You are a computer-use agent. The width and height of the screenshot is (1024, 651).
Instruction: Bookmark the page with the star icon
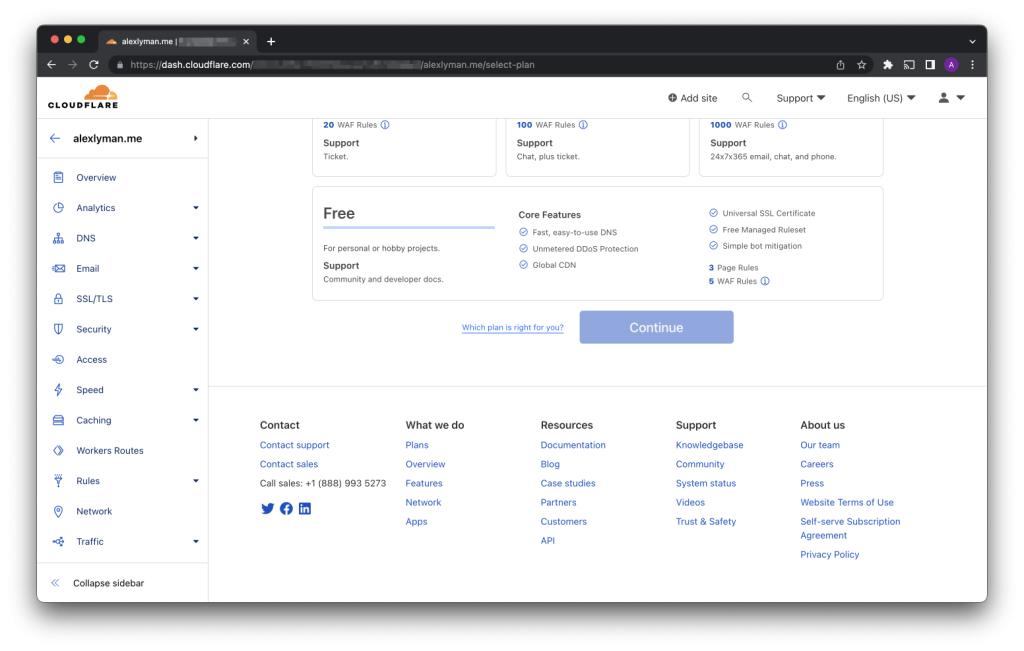pyautogui.click(x=861, y=65)
